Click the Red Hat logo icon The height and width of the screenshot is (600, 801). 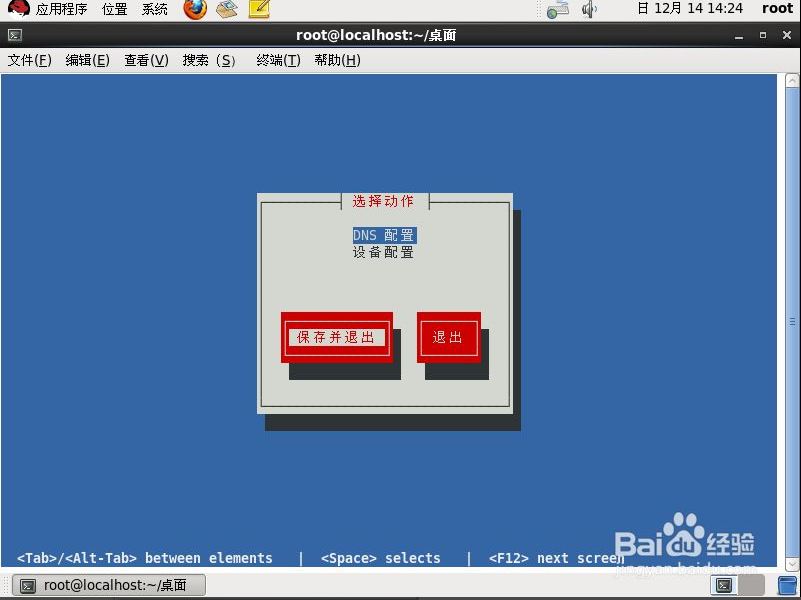pos(18,9)
